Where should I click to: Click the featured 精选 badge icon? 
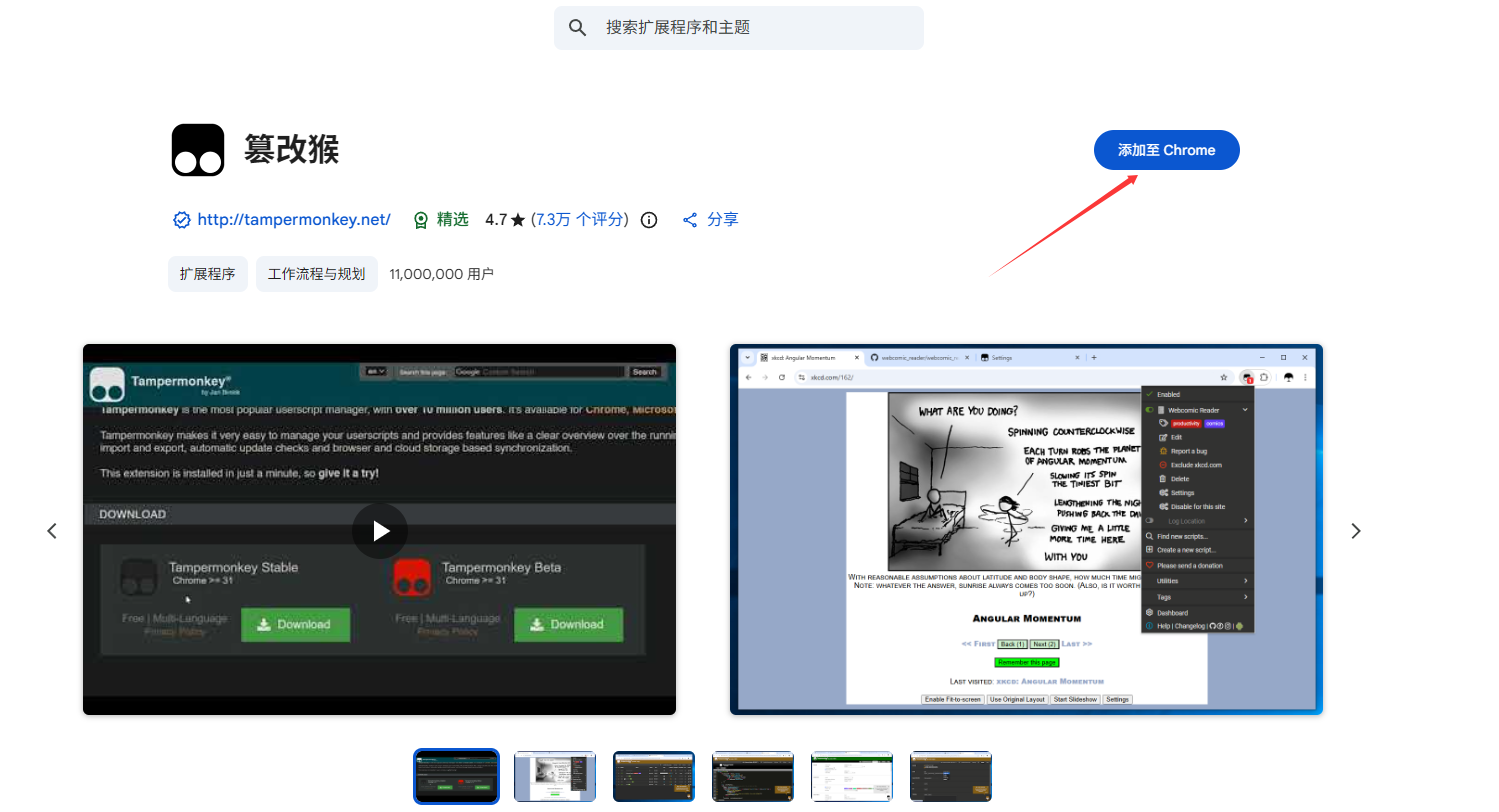tap(422, 220)
